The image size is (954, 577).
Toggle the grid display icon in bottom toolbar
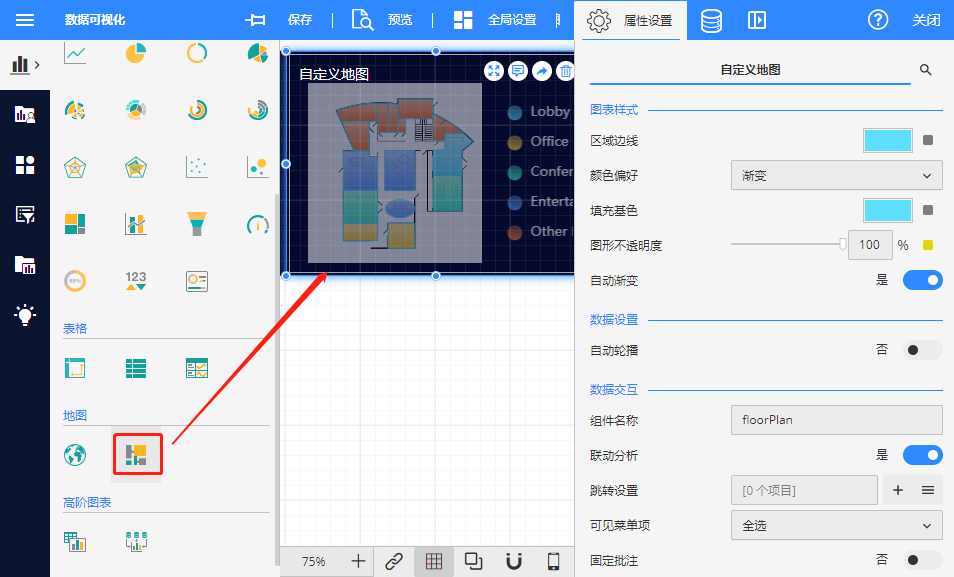(434, 561)
